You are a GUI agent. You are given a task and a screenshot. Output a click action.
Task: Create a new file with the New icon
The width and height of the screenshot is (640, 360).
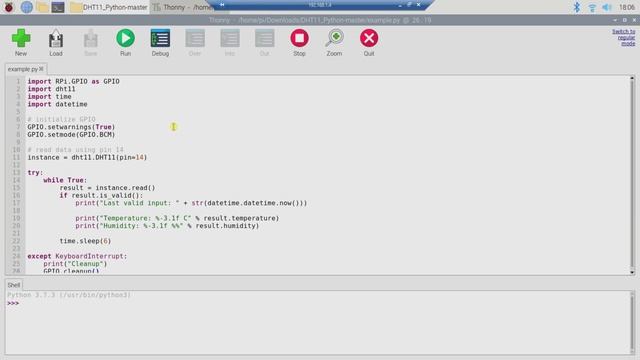21,42
